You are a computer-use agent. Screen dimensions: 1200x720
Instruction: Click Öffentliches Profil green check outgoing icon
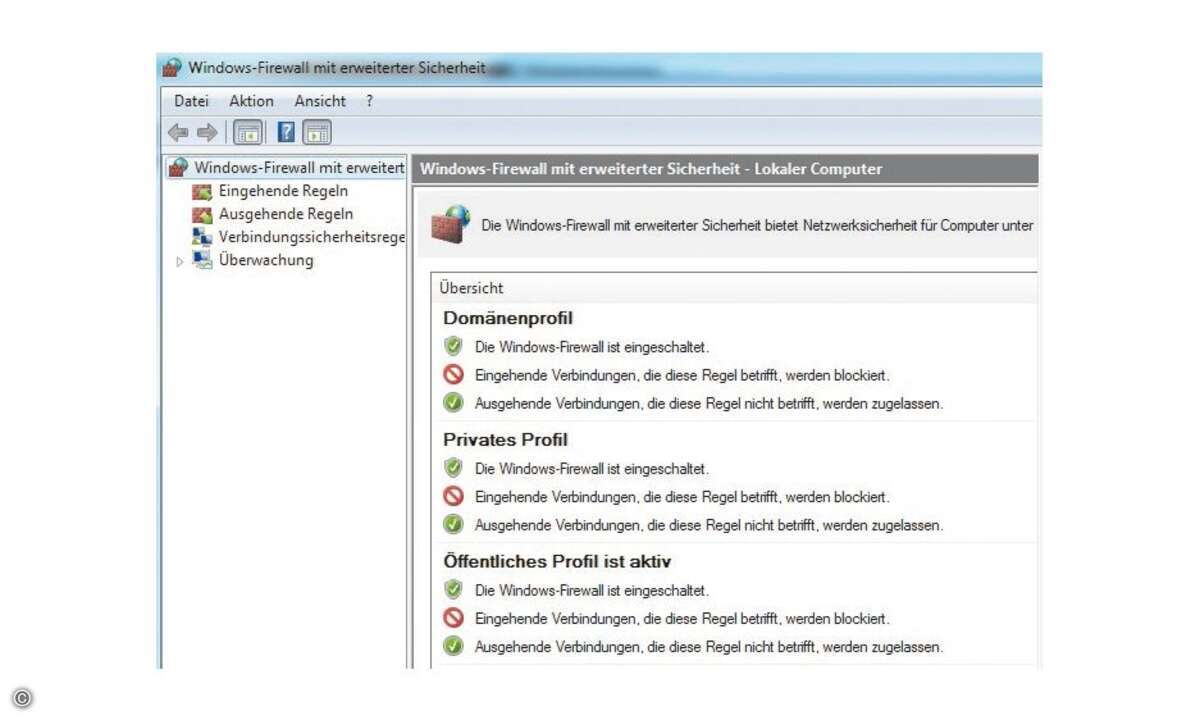click(453, 646)
